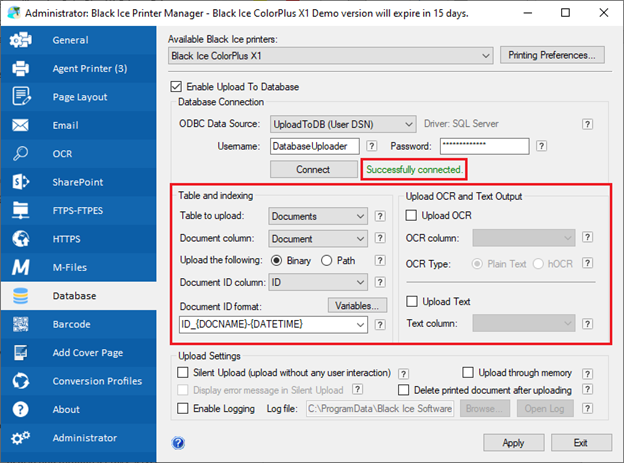The image size is (624, 463).
Task: Check Delete printed document after uploading
Action: pos(404,390)
